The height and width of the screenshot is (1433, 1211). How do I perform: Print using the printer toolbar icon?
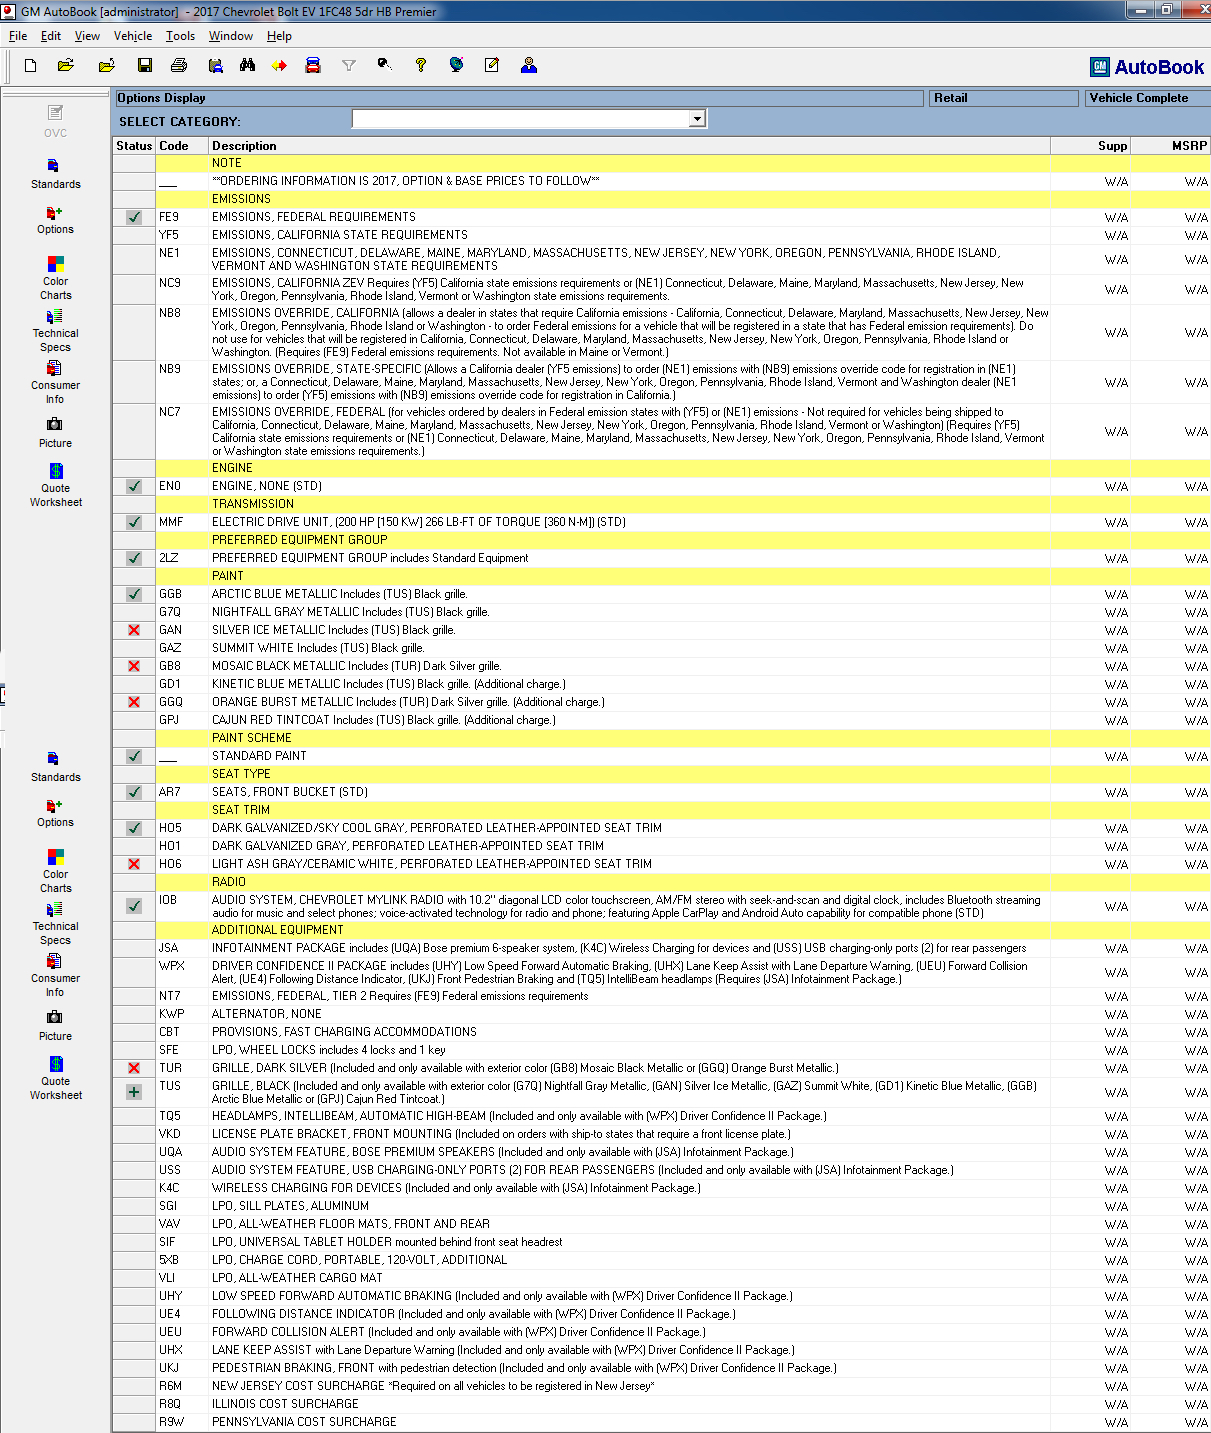point(179,66)
